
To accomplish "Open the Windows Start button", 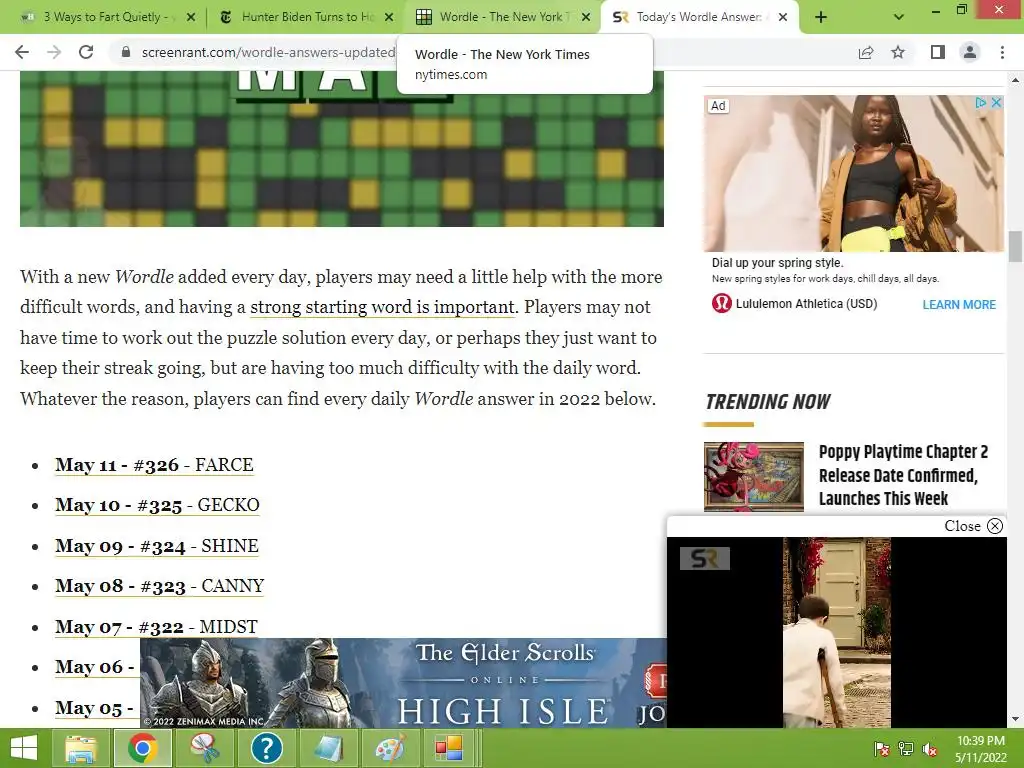I will tap(24, 748).
